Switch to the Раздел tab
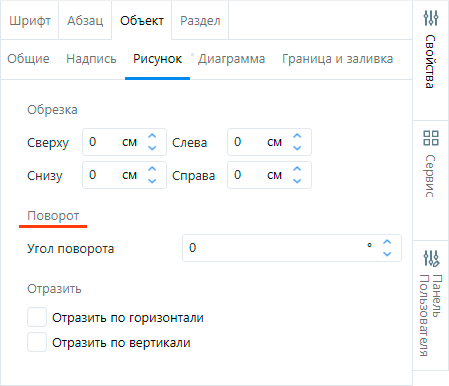This screenshot has height=386, width=449. tap(200, 21)
